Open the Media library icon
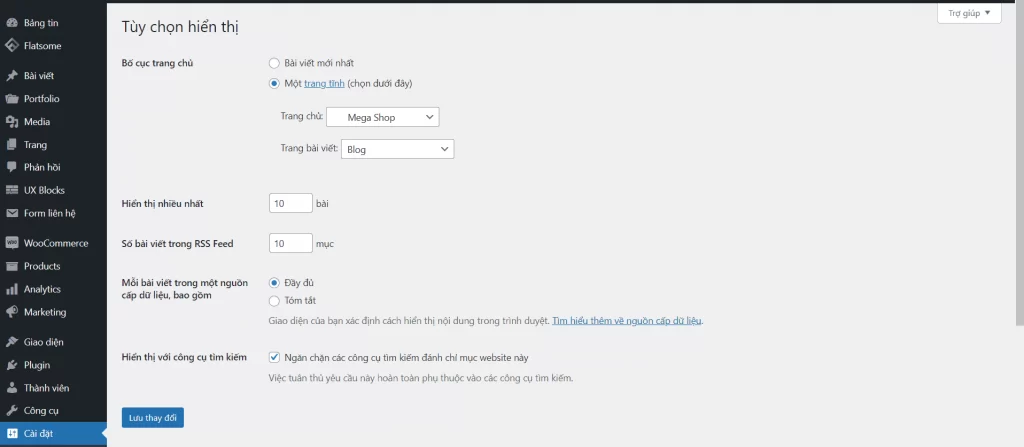 pos(11,122)
